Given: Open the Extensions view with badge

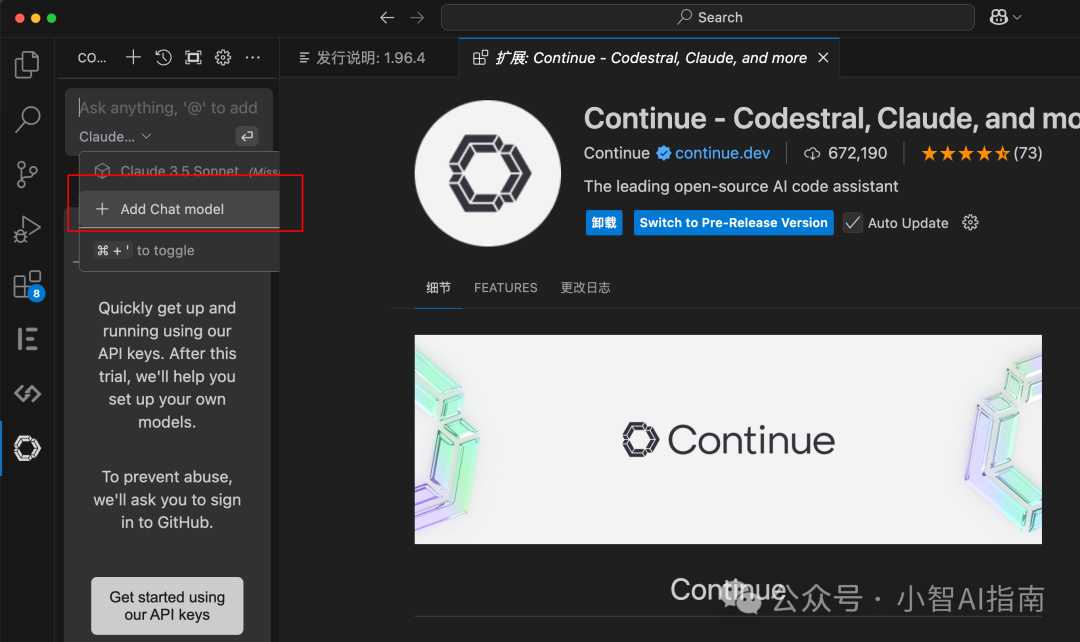Looking at the screenshot, I should pos(27,285).
